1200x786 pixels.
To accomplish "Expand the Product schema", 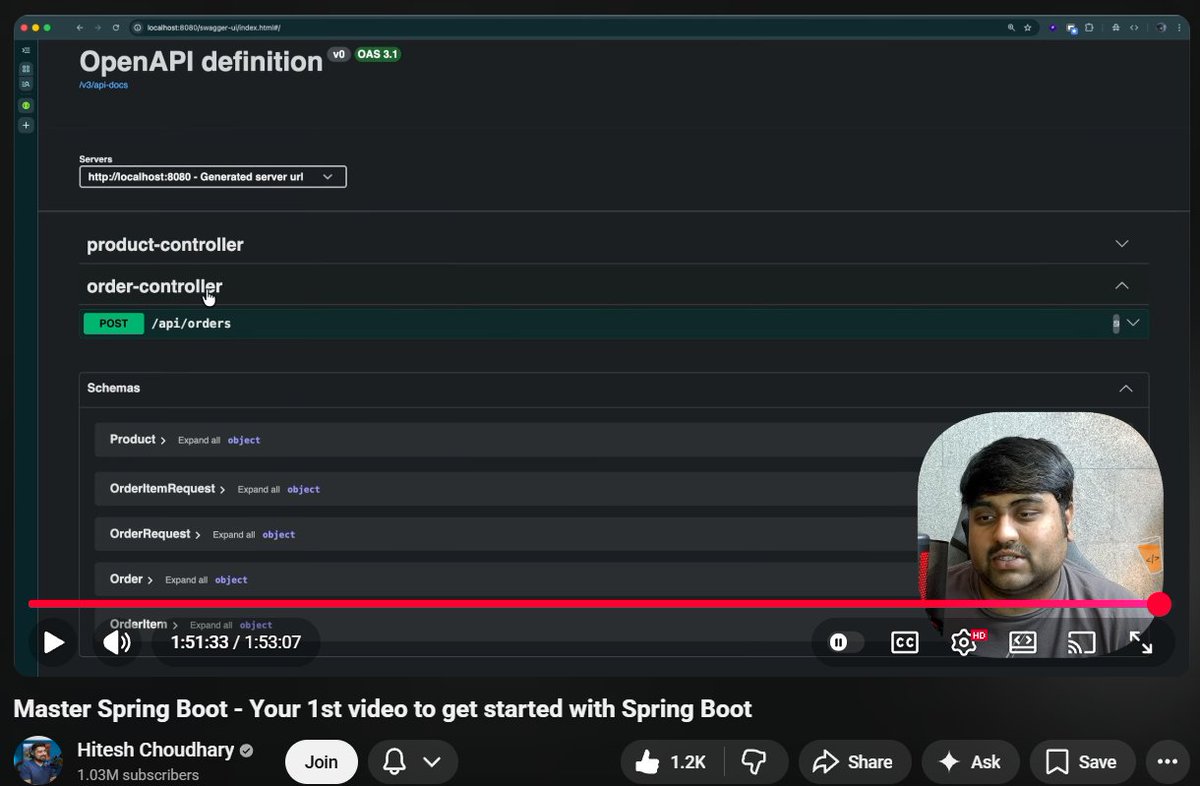I will tap(138, 439).
